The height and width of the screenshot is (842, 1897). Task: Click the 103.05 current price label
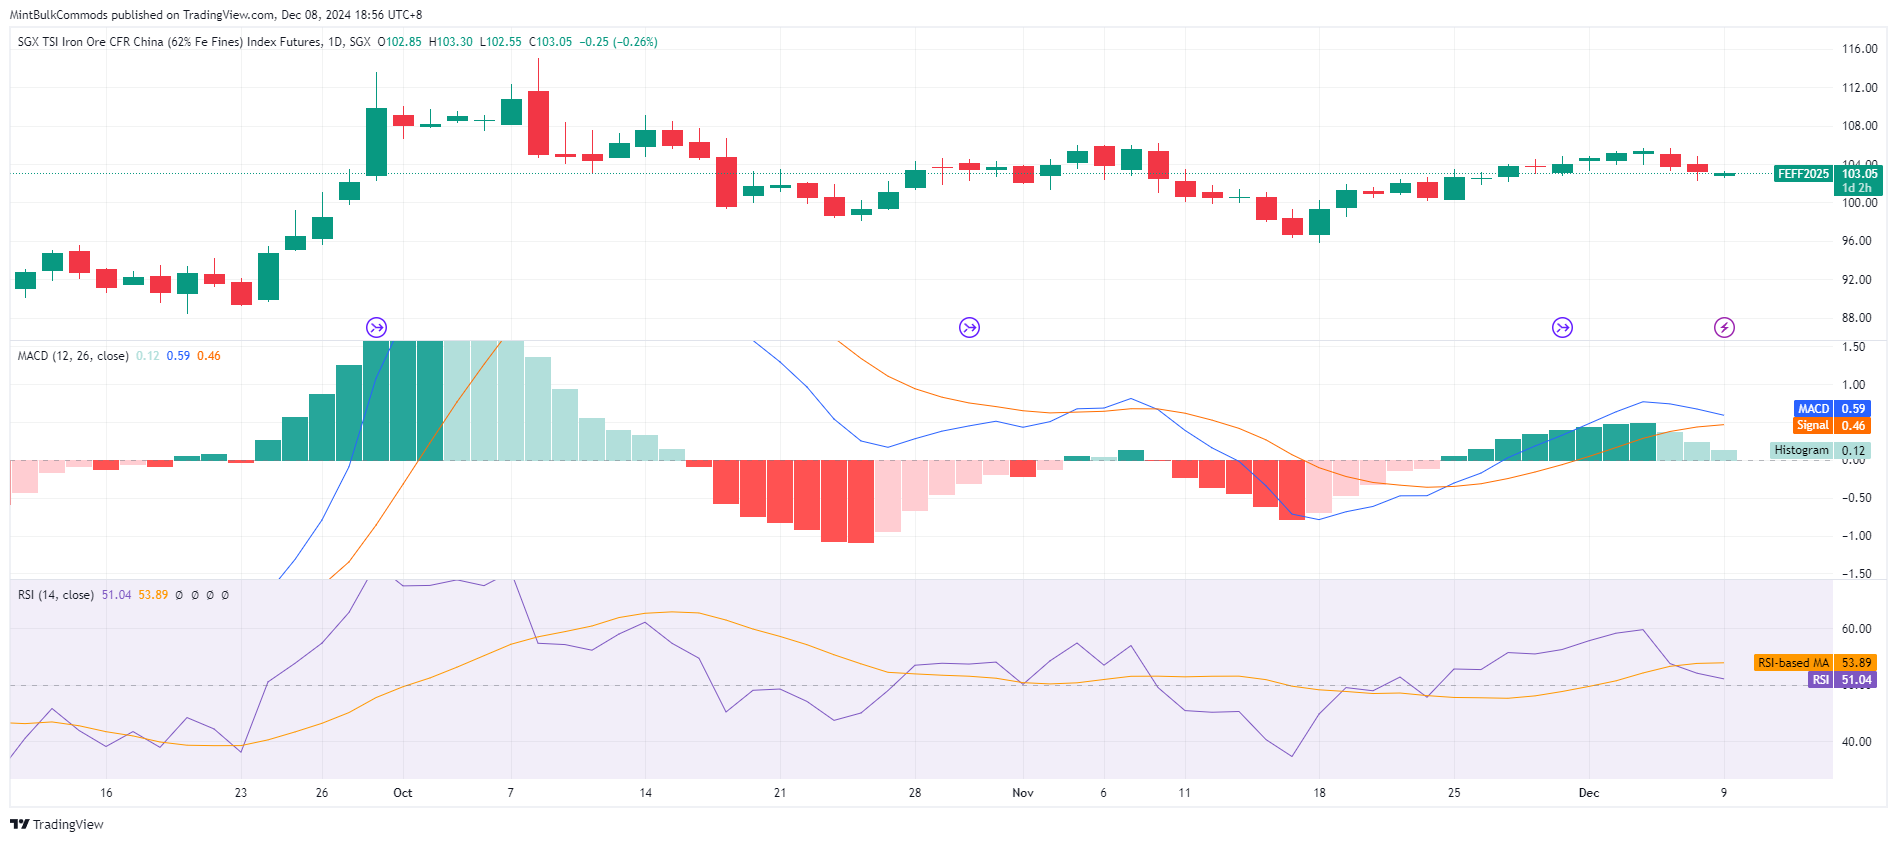point(1860,174)
